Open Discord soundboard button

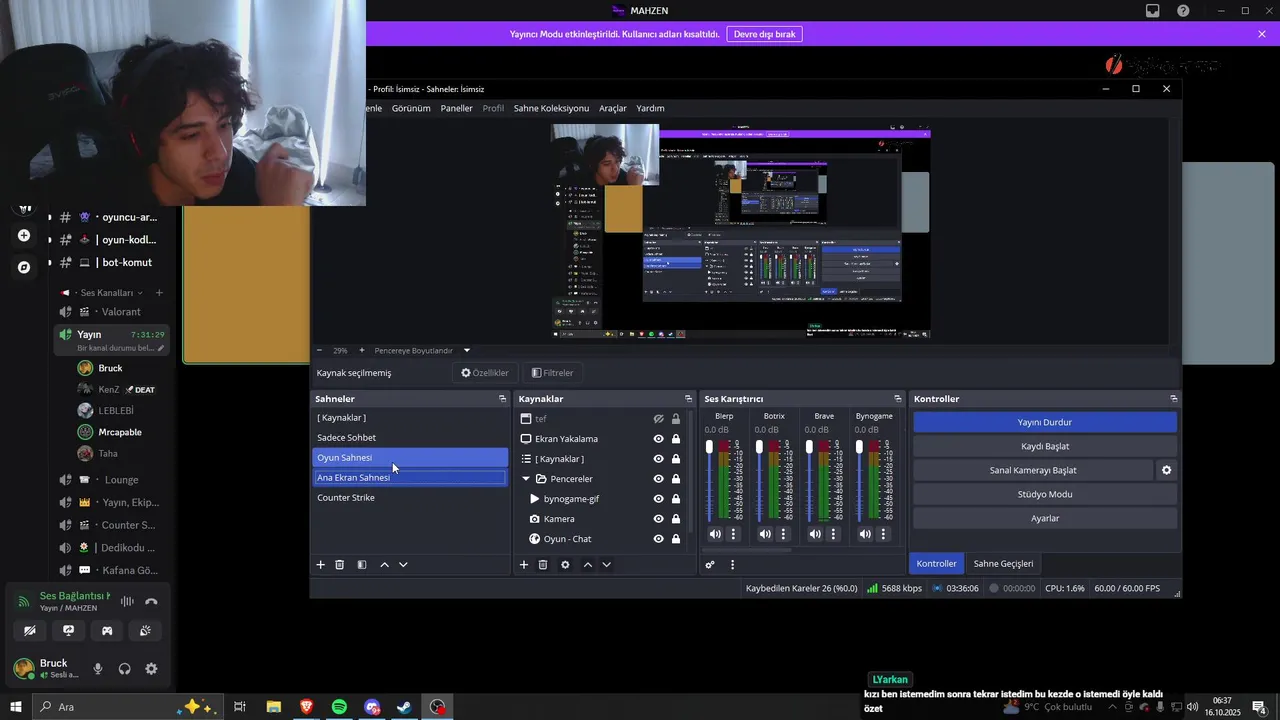tap(145, 631)
